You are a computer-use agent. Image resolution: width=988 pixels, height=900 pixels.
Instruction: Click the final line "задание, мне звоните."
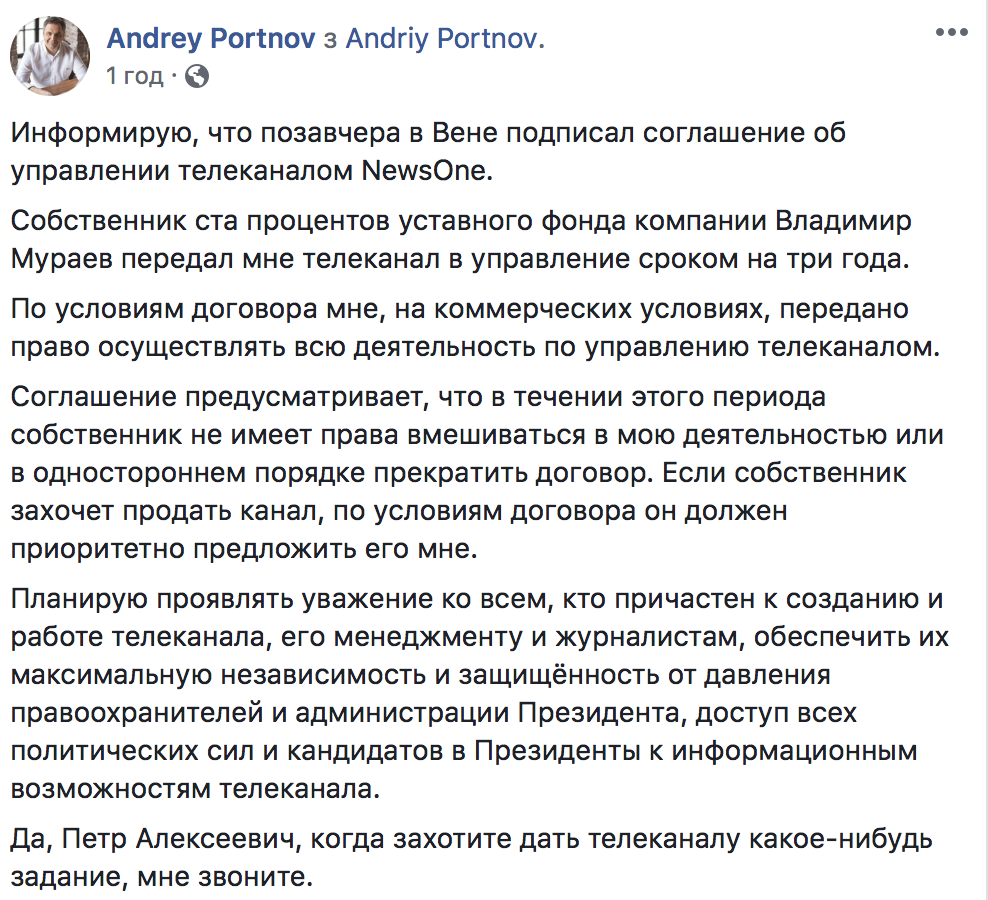[x=162, y=877]
